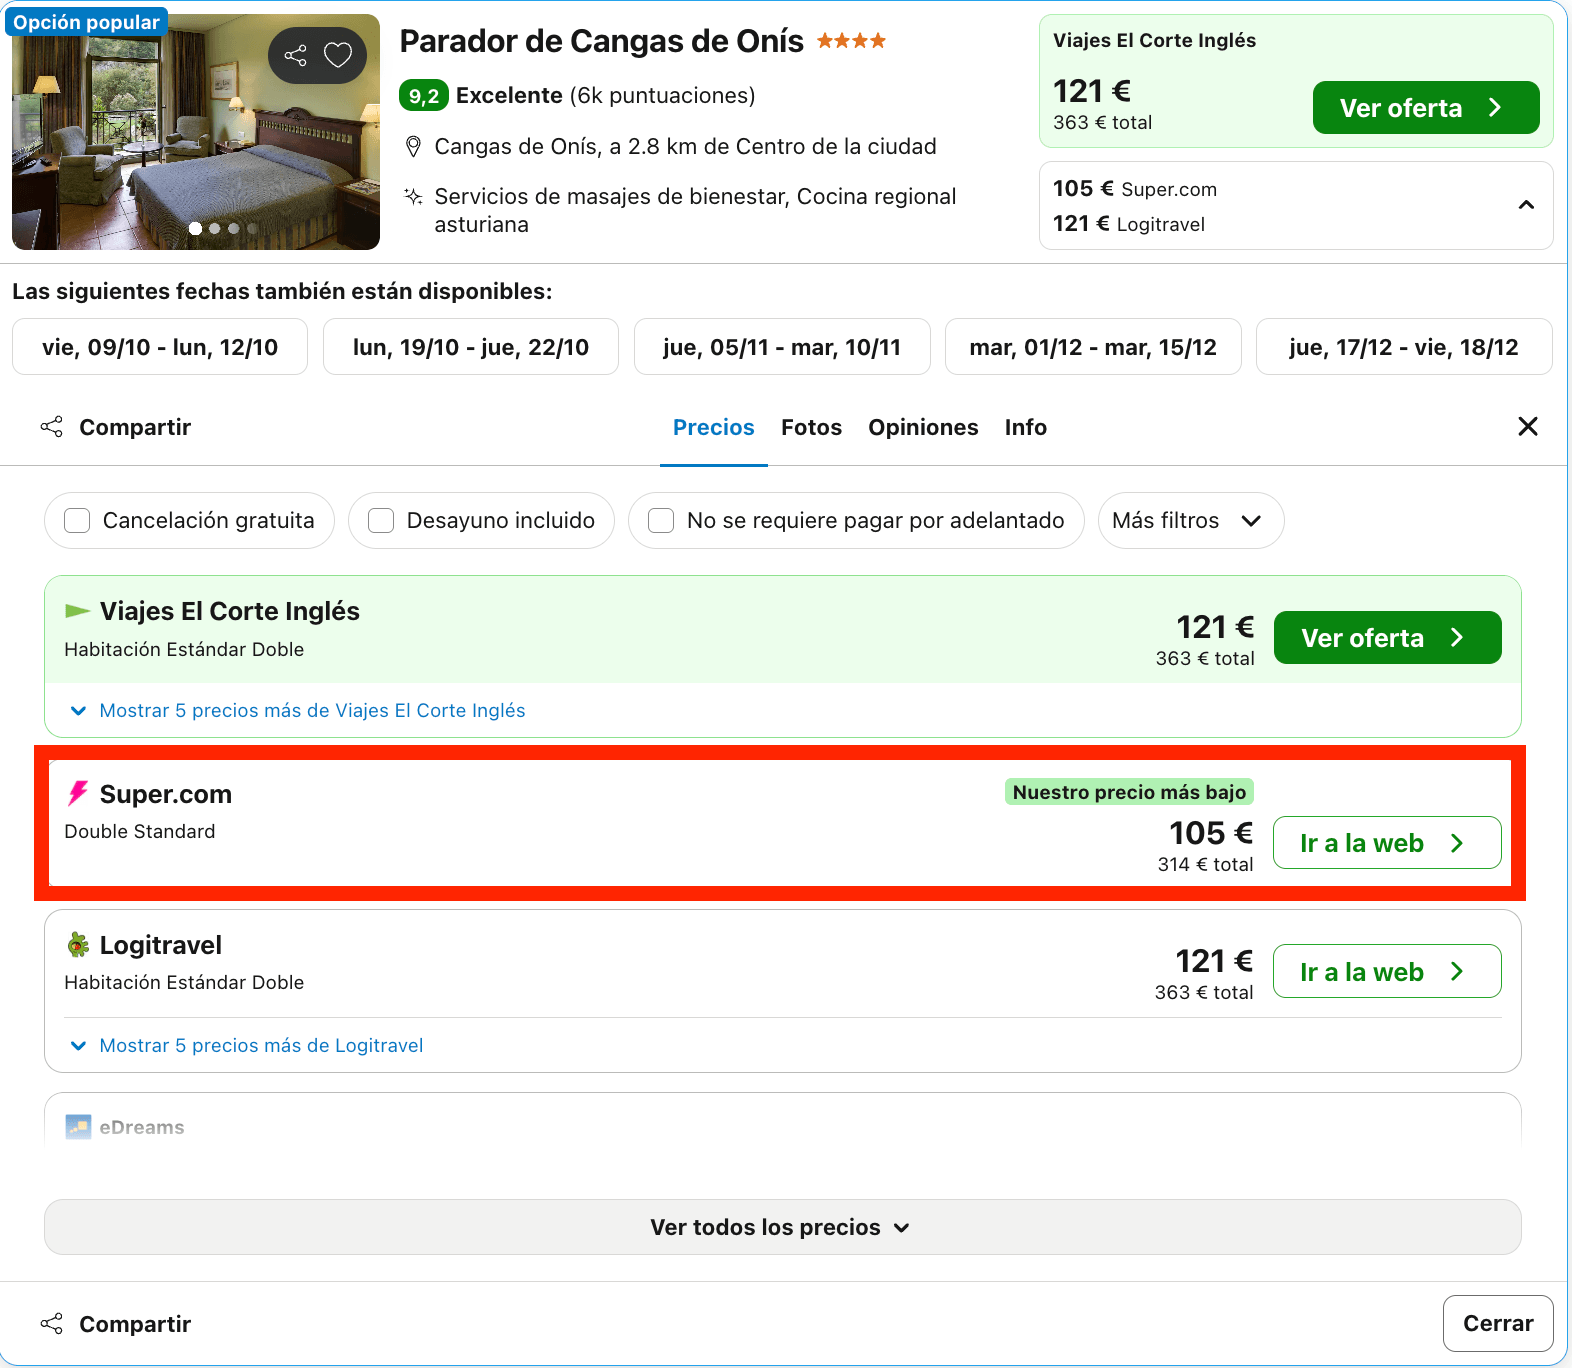Click Ver oferta in Viajes El Corte Inglés row
1572x1368 pixels.
point(1388,638)
